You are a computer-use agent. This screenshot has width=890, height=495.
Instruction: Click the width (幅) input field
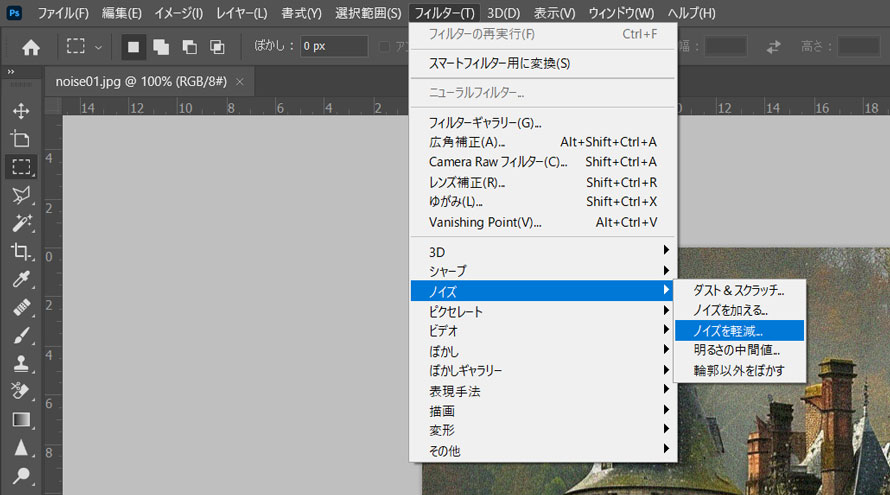726,46
